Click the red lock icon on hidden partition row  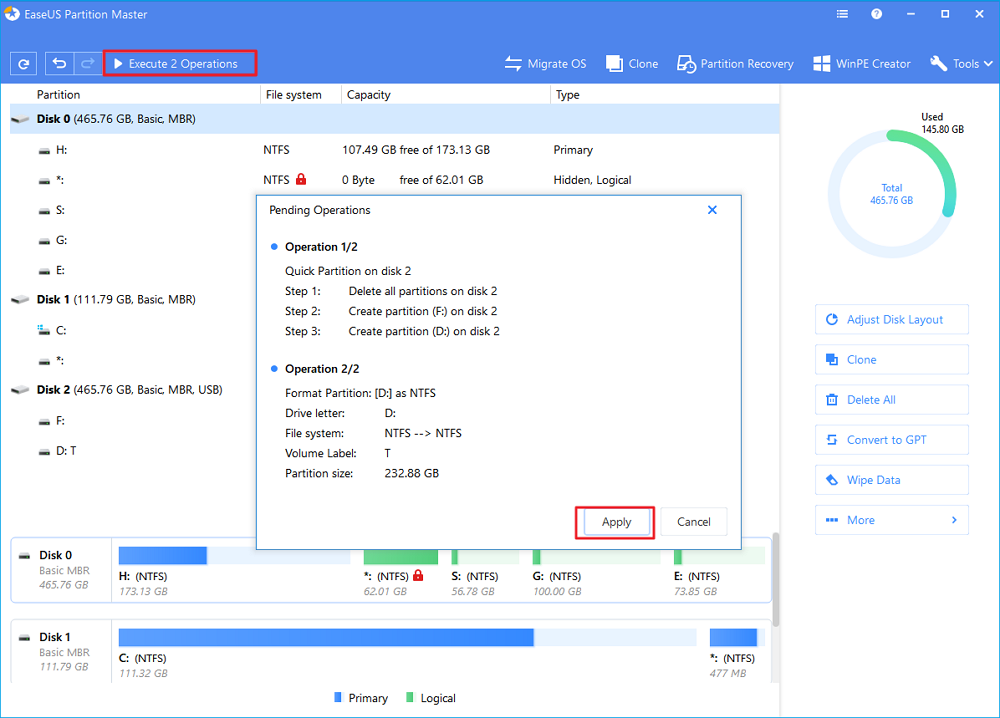click(301, 179)
